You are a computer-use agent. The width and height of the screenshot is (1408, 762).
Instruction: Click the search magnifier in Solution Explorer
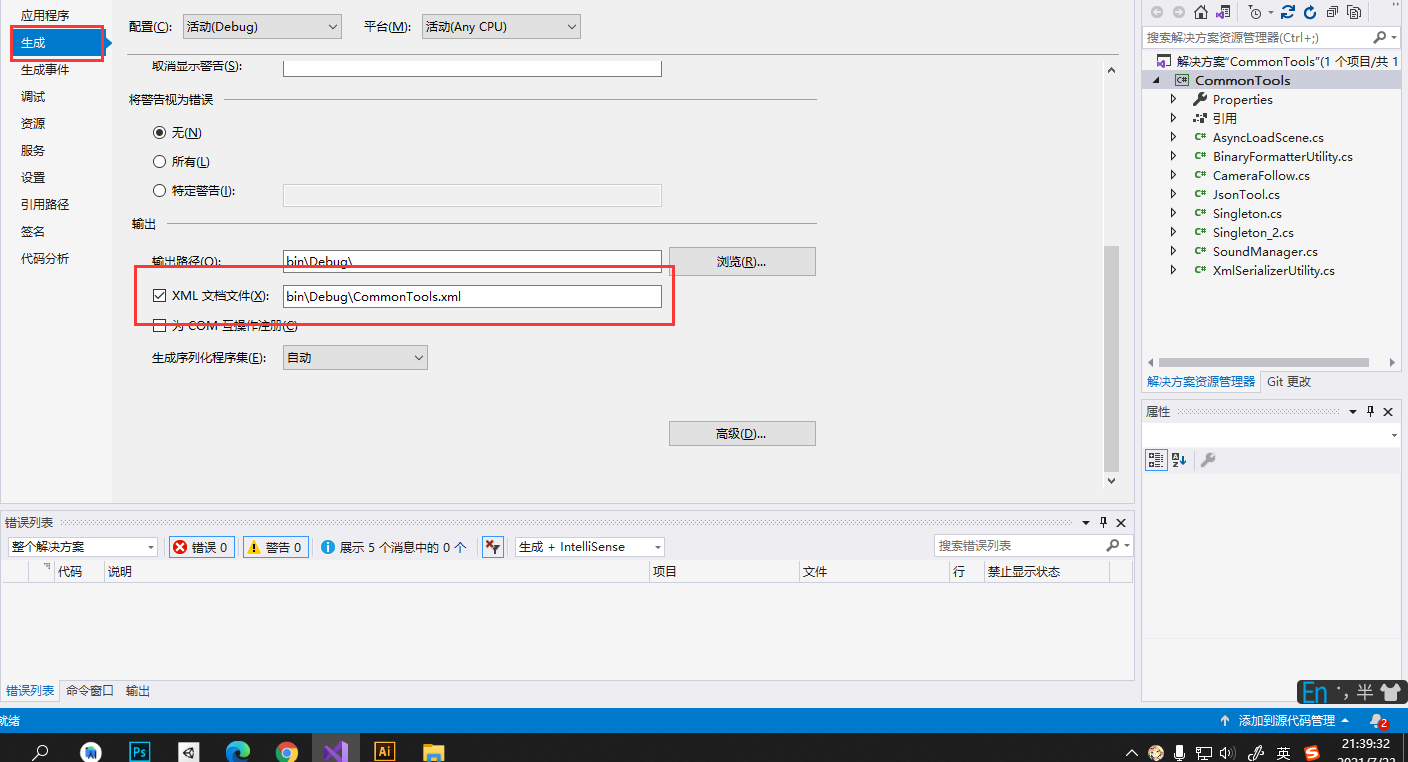[x=1380, y=37]
